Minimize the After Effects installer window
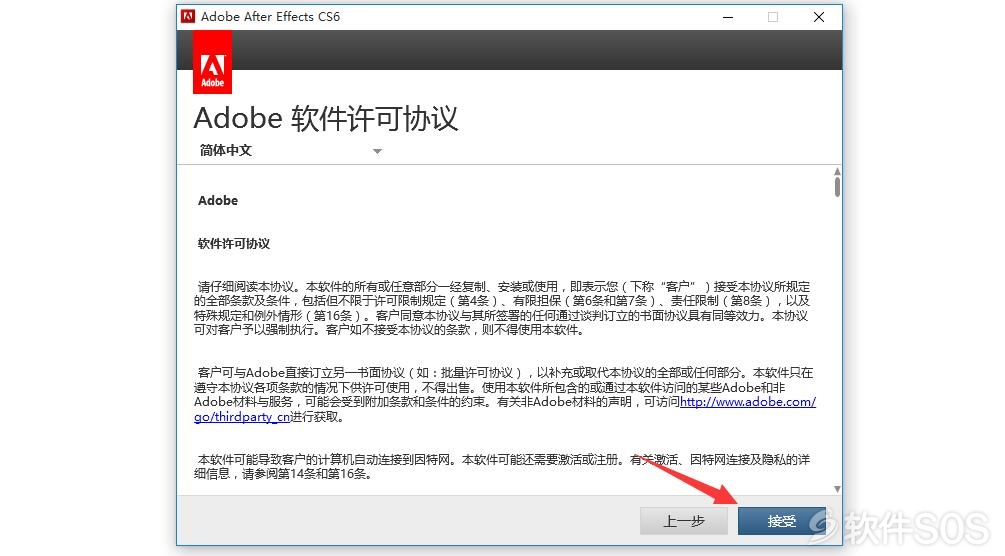 [727, 17]
